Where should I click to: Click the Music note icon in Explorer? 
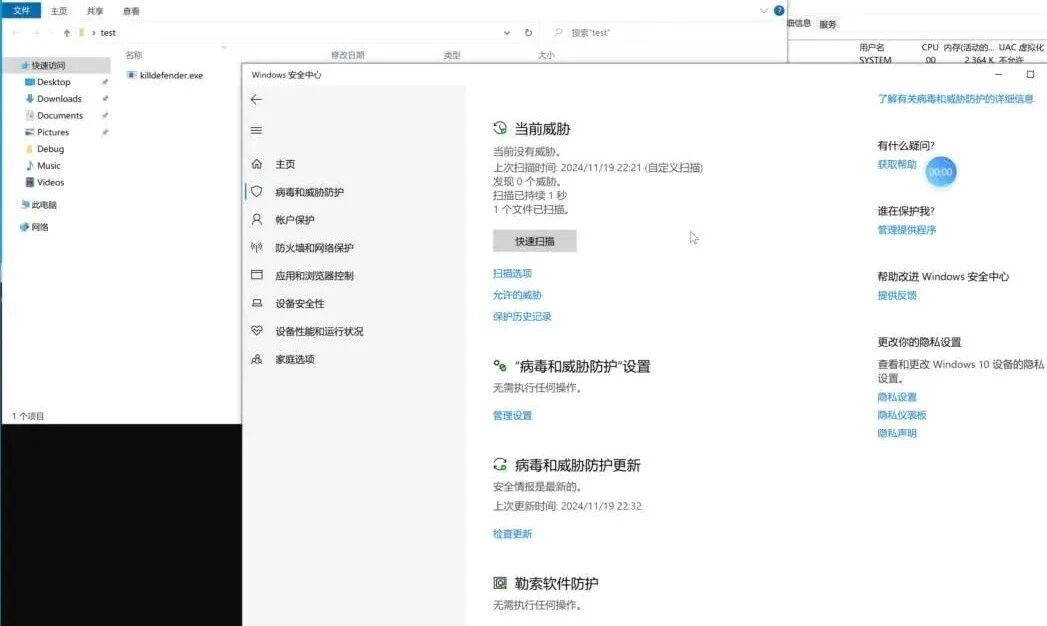29,166
